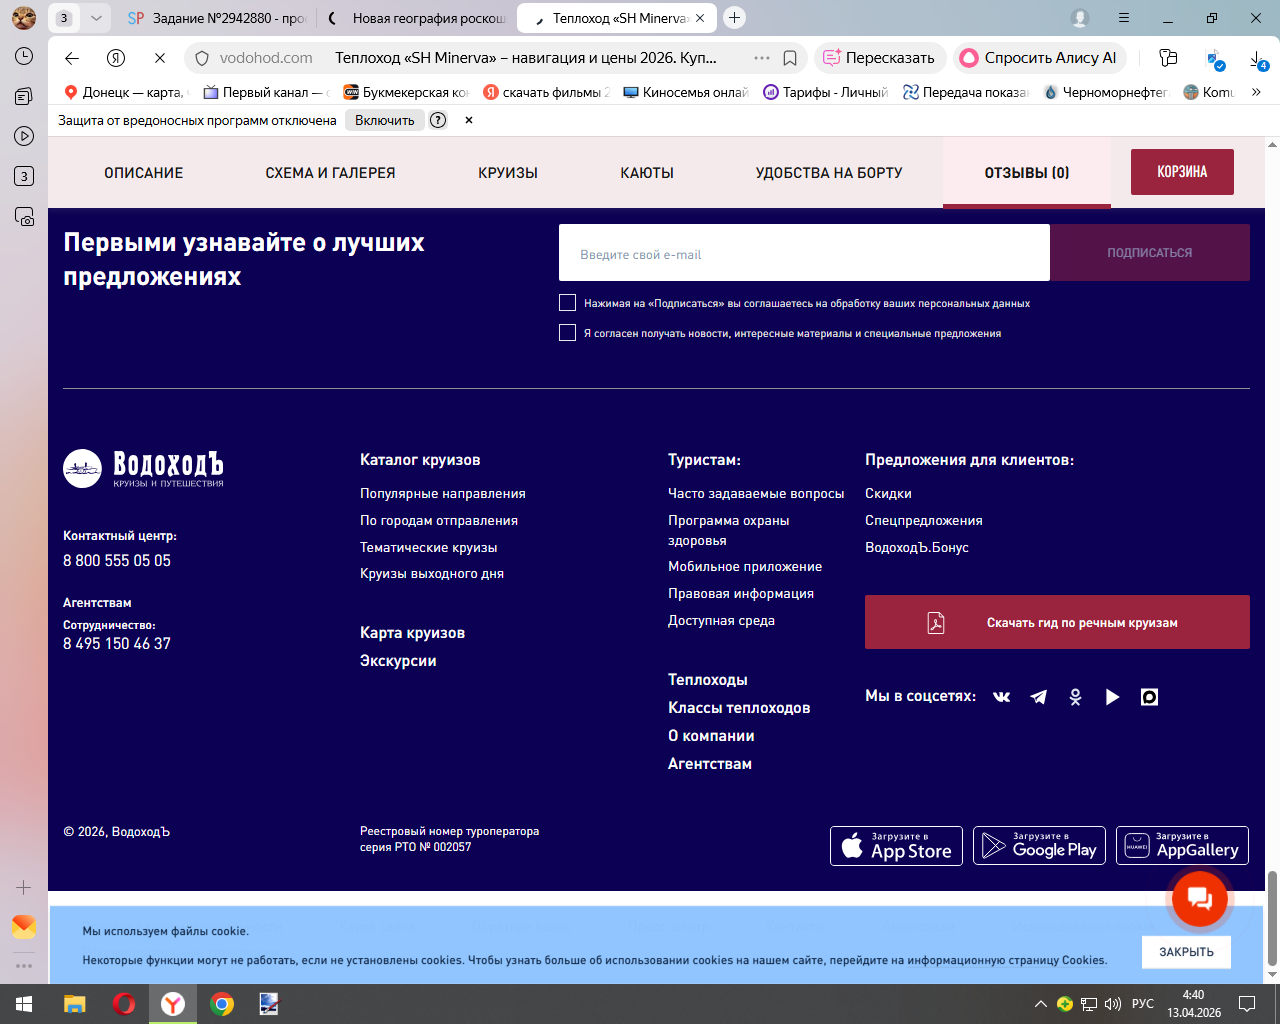
Task: Open browser downloads icon
Action: tap(1258, 59)
